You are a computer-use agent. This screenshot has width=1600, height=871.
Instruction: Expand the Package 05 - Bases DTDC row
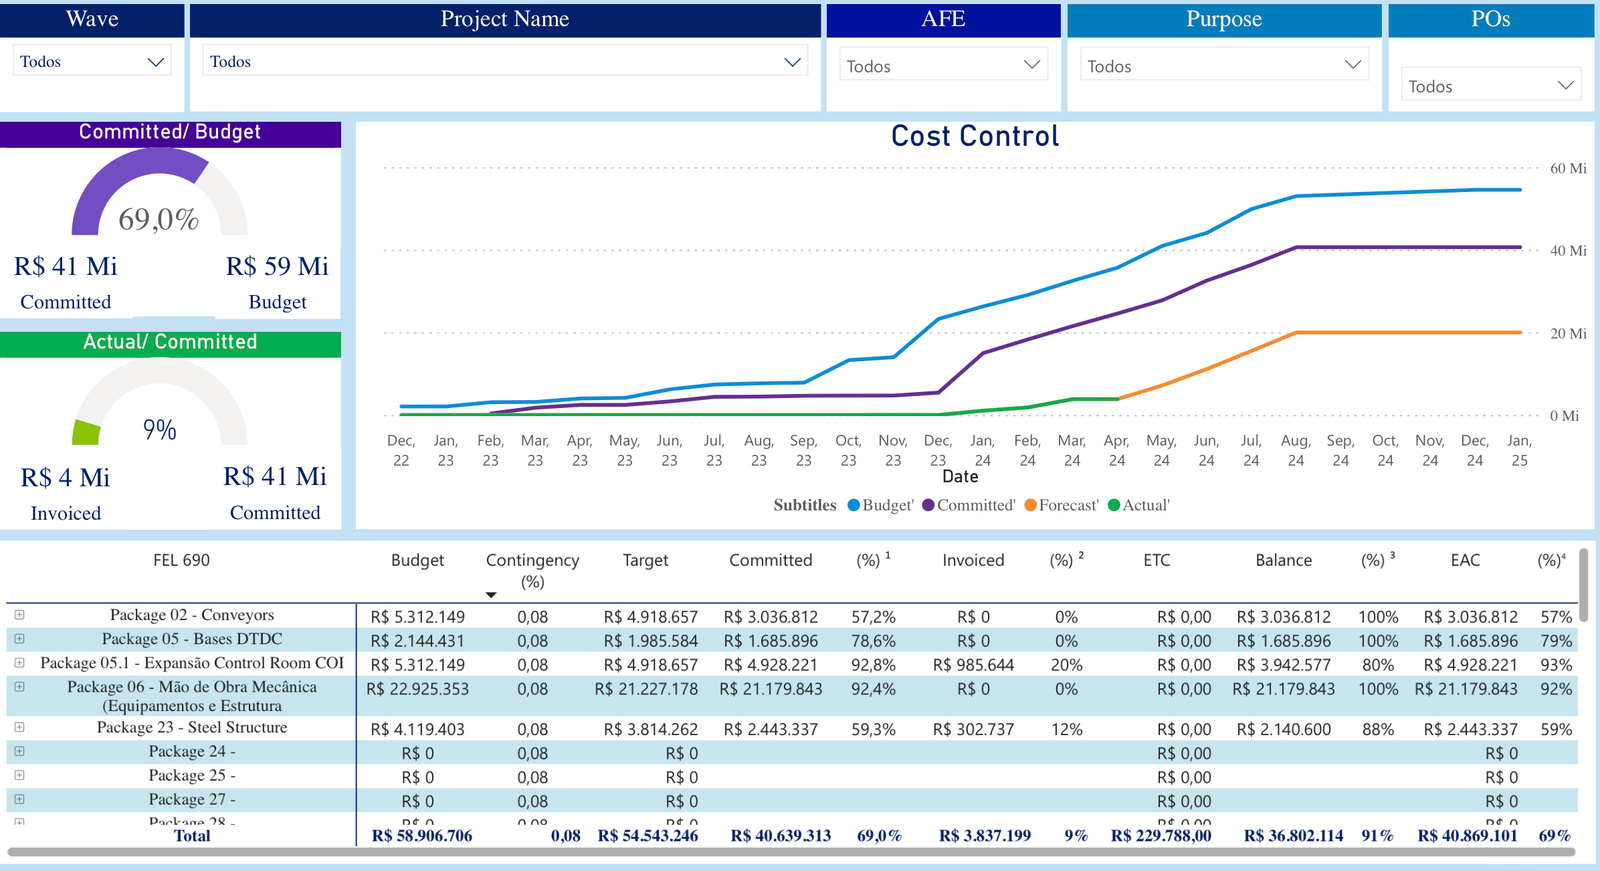19,639
